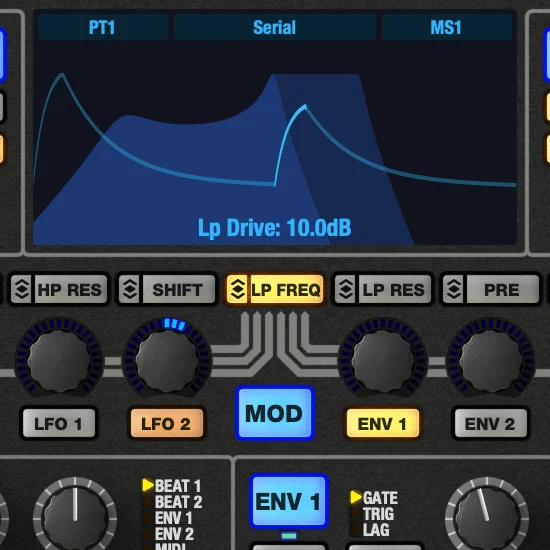Open the Serial routing selector
The width and height of the screenshot is (550, 550).
click(x=275, y=27)
